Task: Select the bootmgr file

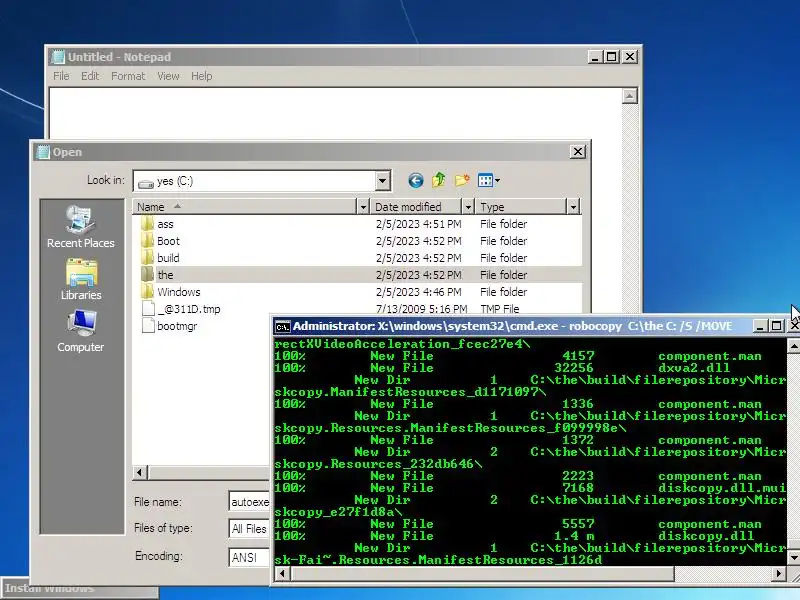Action: pyautogui.click(x=177, y=326)
